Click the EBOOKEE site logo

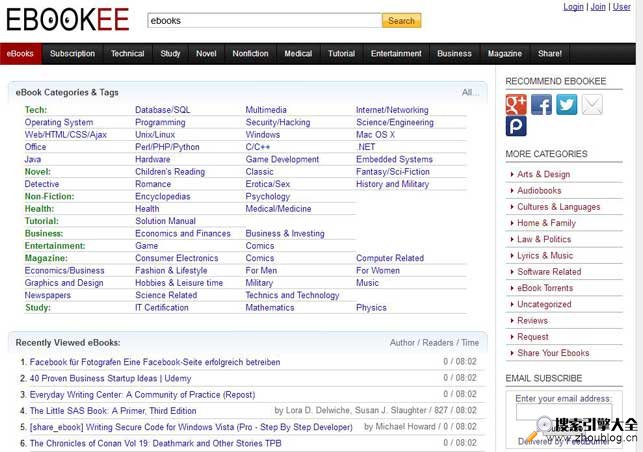(x=67, y=19)
